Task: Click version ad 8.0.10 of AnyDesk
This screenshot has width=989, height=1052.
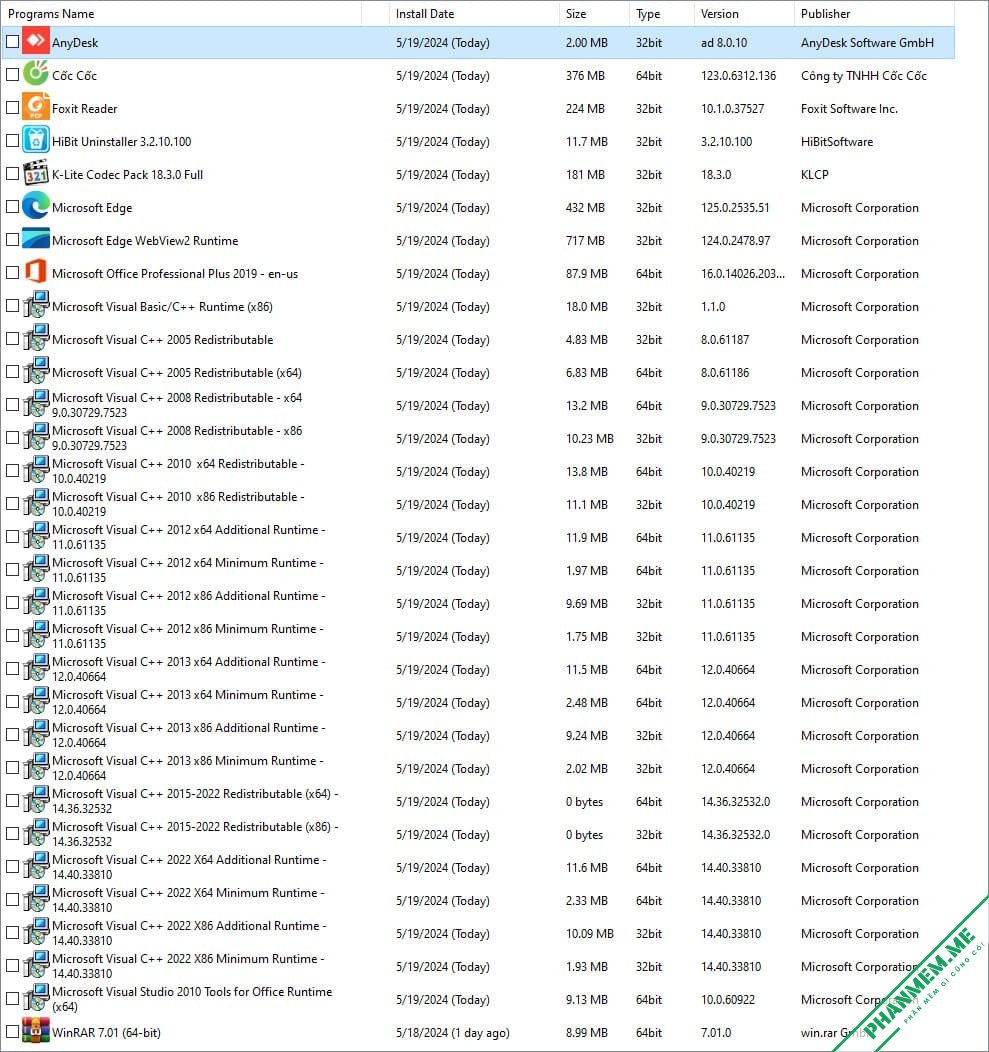Action: (723, 42)
